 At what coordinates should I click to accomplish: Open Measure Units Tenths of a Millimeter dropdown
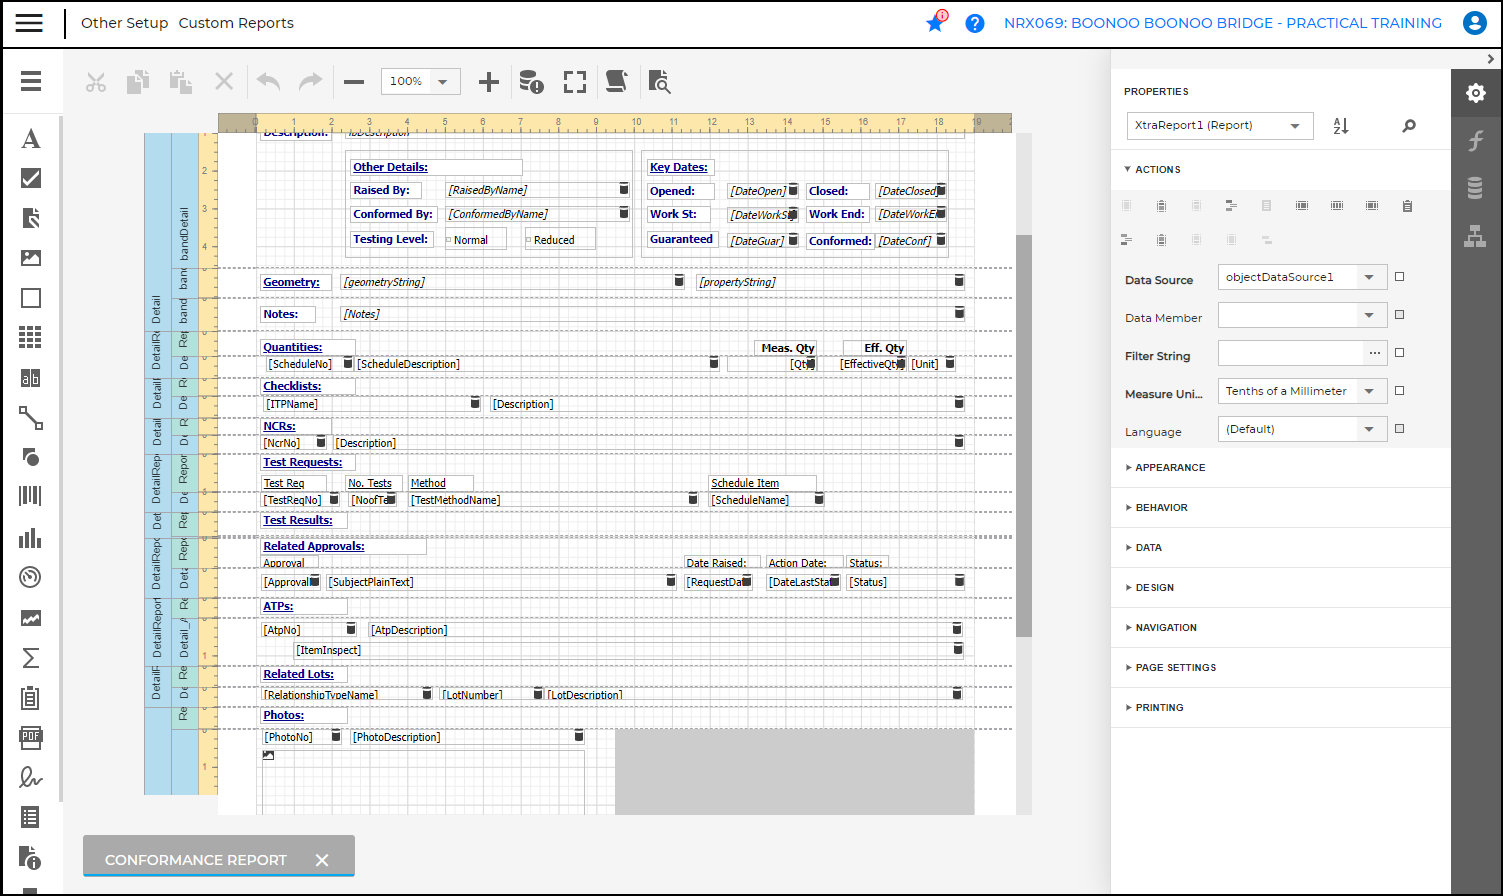pyautogui.click(x=1369, y=391)
